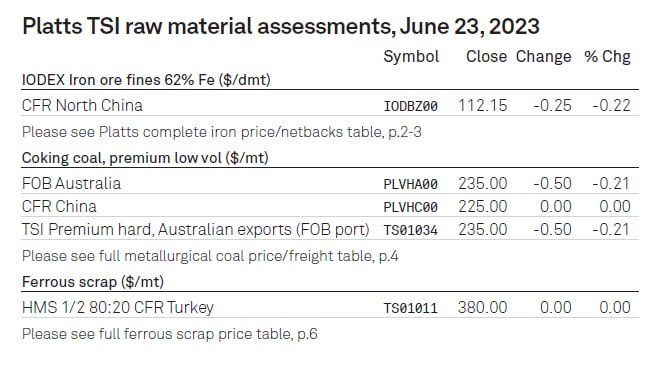Click the CFR North China row label
661x371 pixels.
[x=82, y=105]
